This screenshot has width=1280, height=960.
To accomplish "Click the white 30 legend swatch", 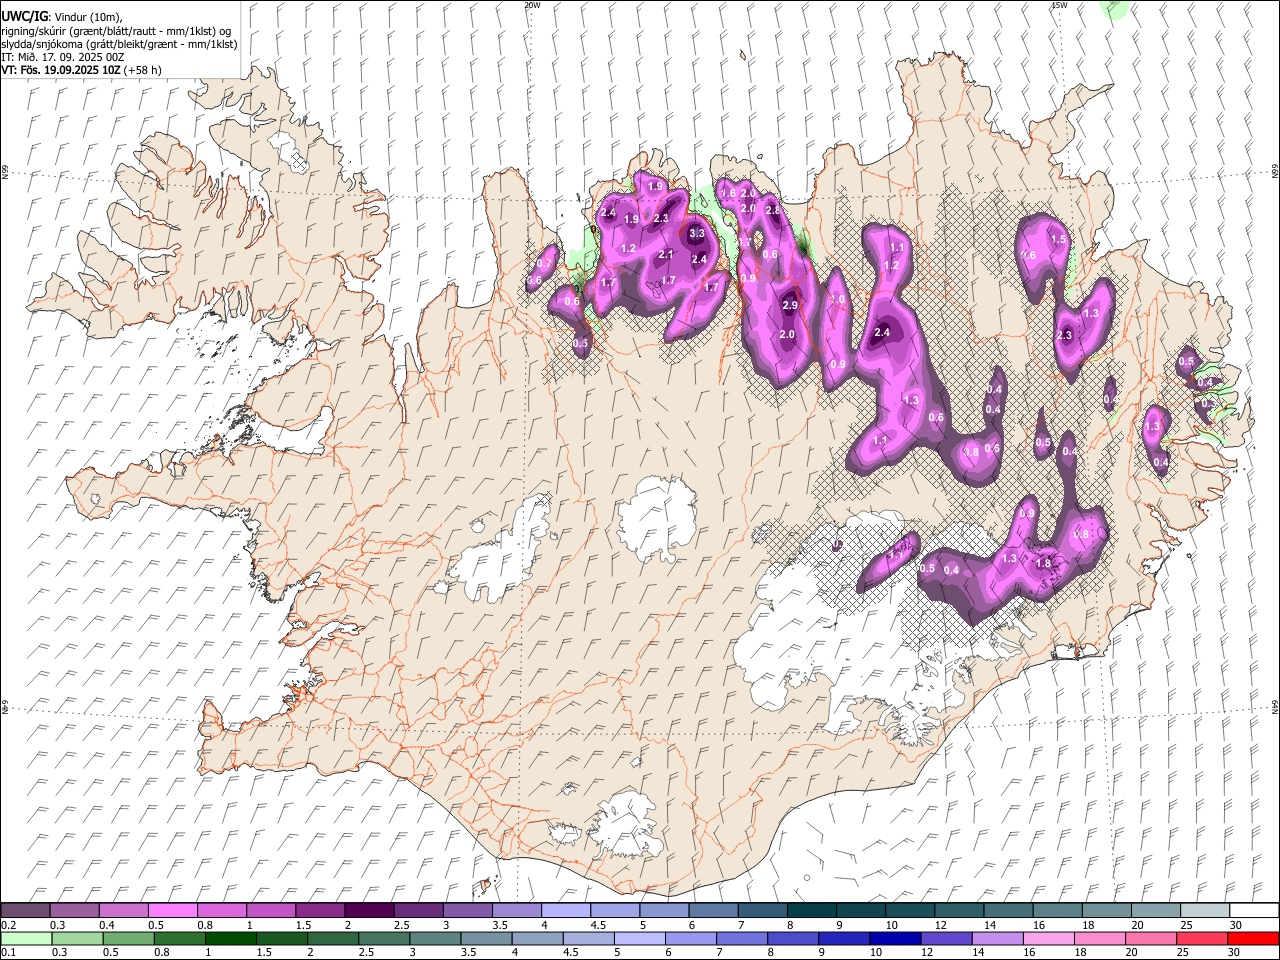I will point(1253,910).
